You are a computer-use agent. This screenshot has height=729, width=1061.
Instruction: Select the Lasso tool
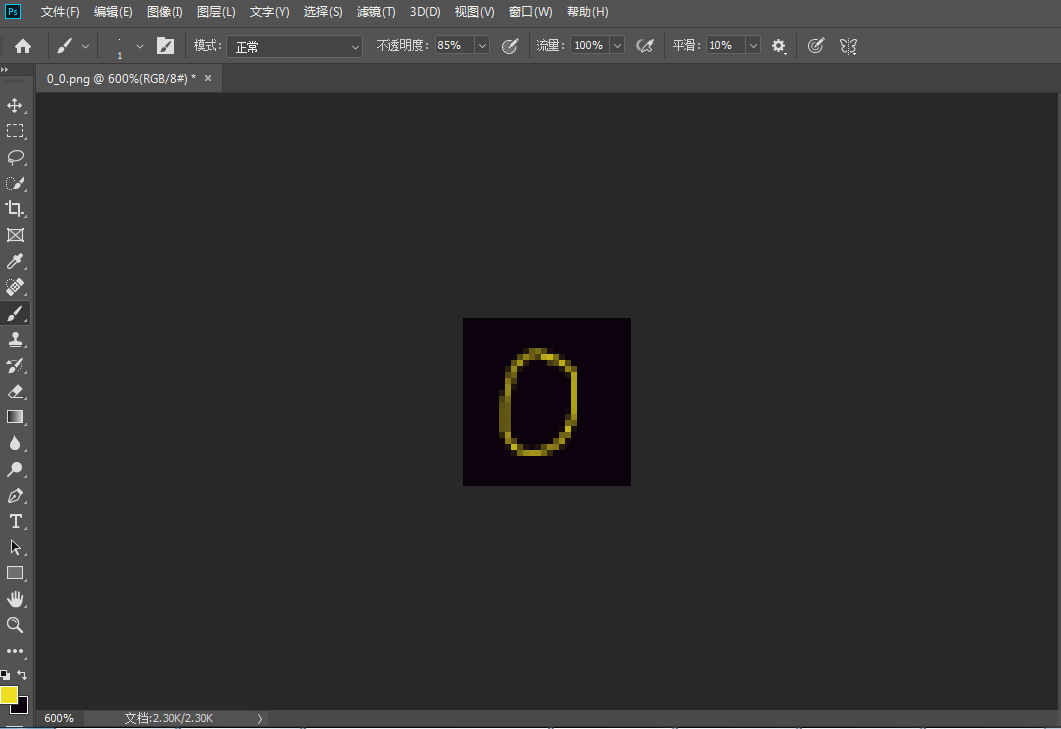pos(15,157)
